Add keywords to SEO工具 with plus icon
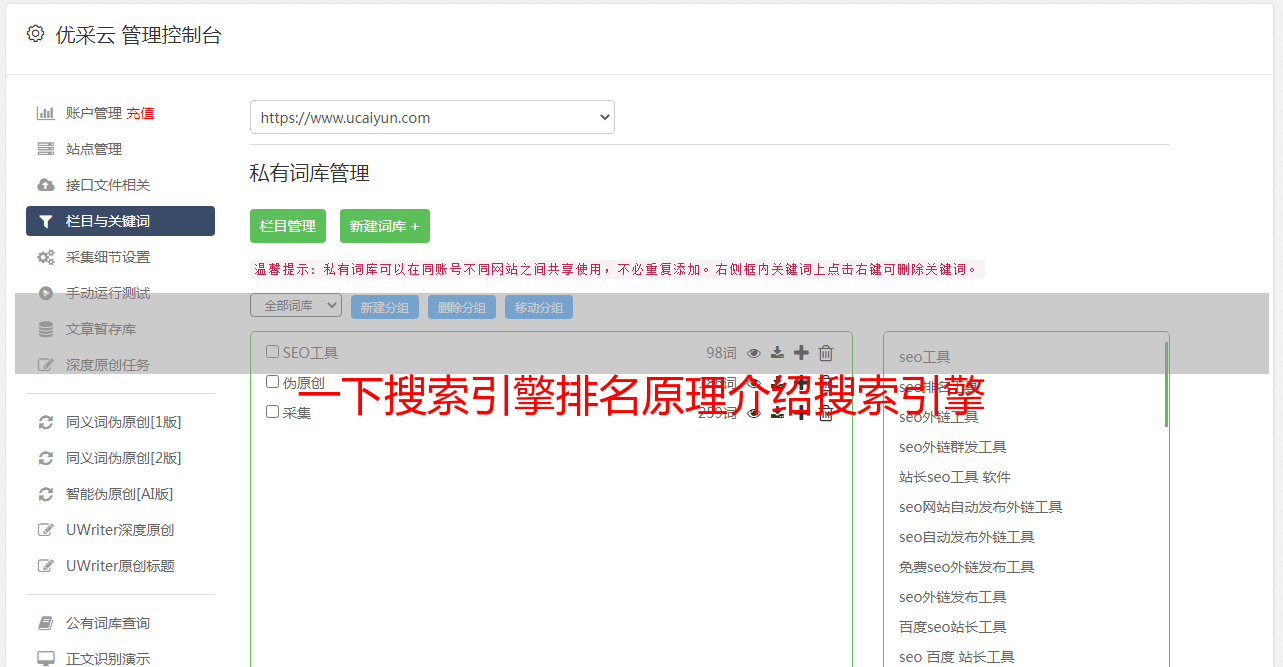The width and height of the screenshot is (1283, 667). click(x=801, y=353)
